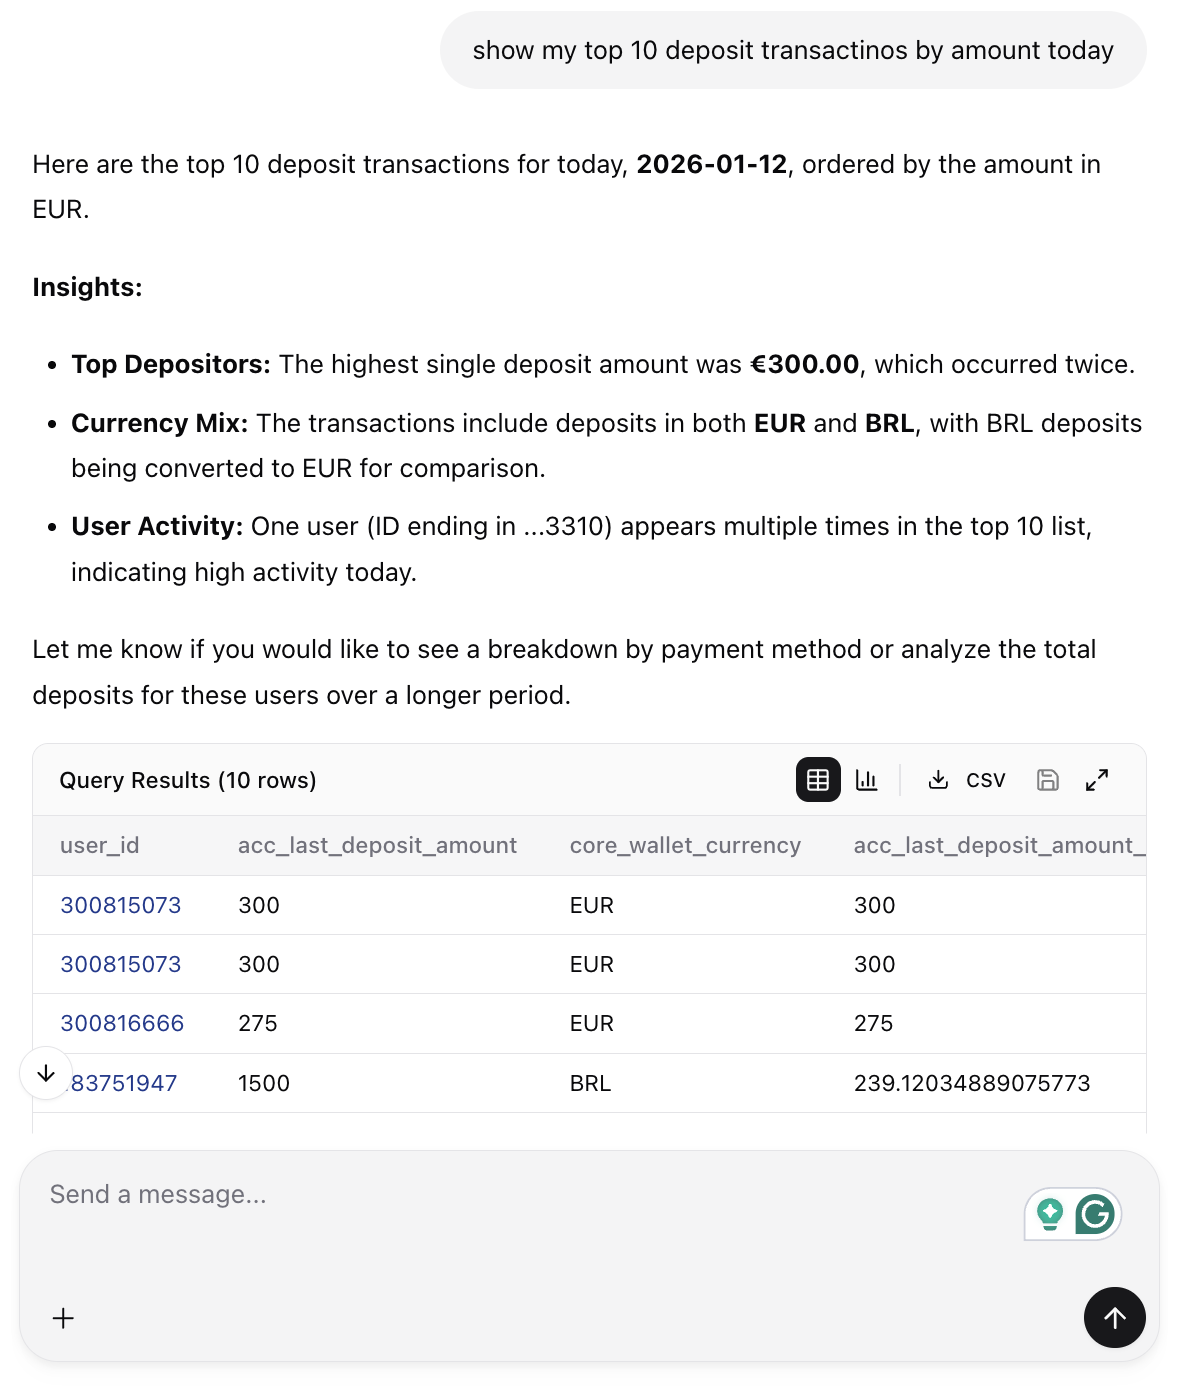Viewport: 1188px width, 1390px height.
Task: Open the Grammarly G icon
Action: click(x=1095, y=1214)
